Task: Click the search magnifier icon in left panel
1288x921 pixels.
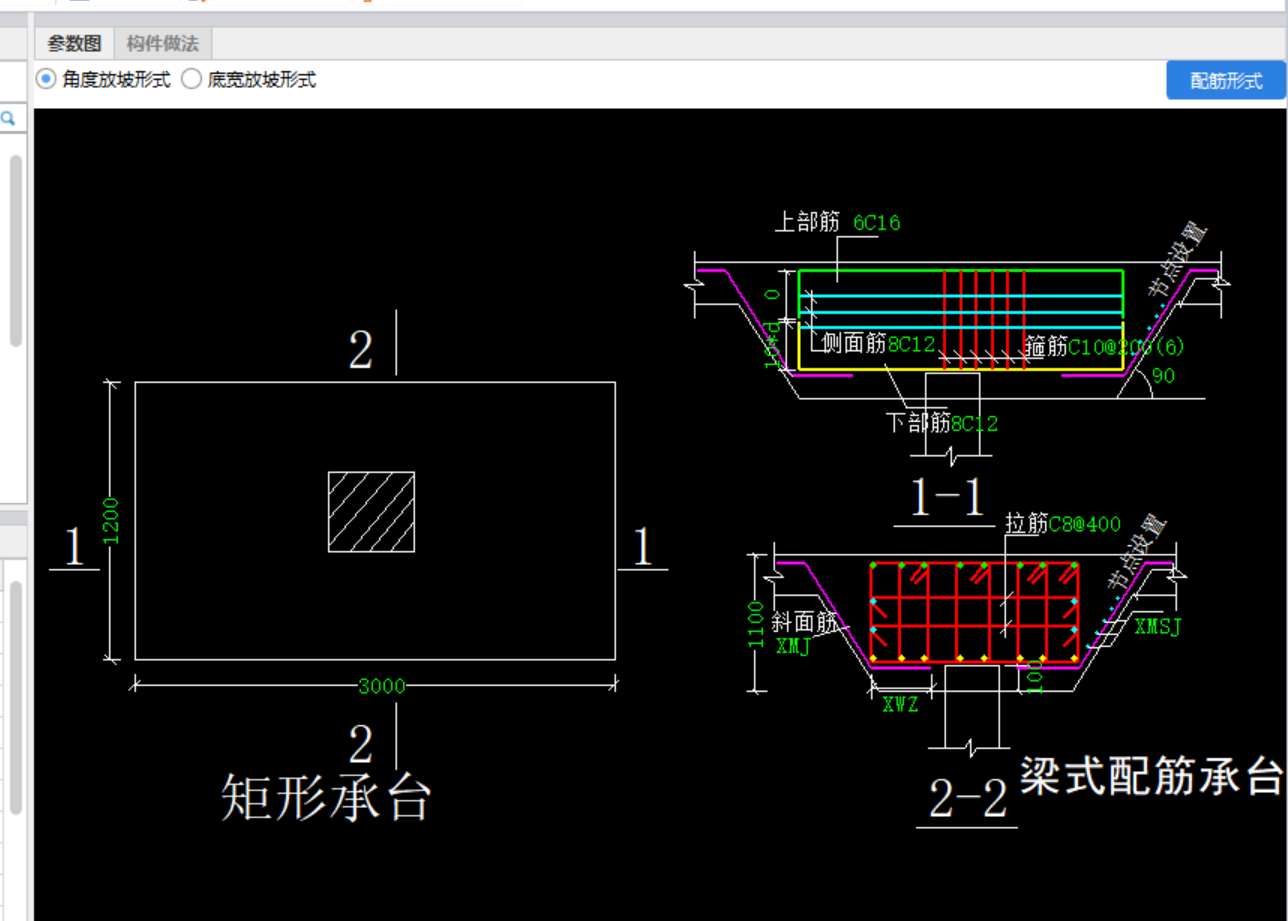Action: pyautogui.click(x=8, y=119)
